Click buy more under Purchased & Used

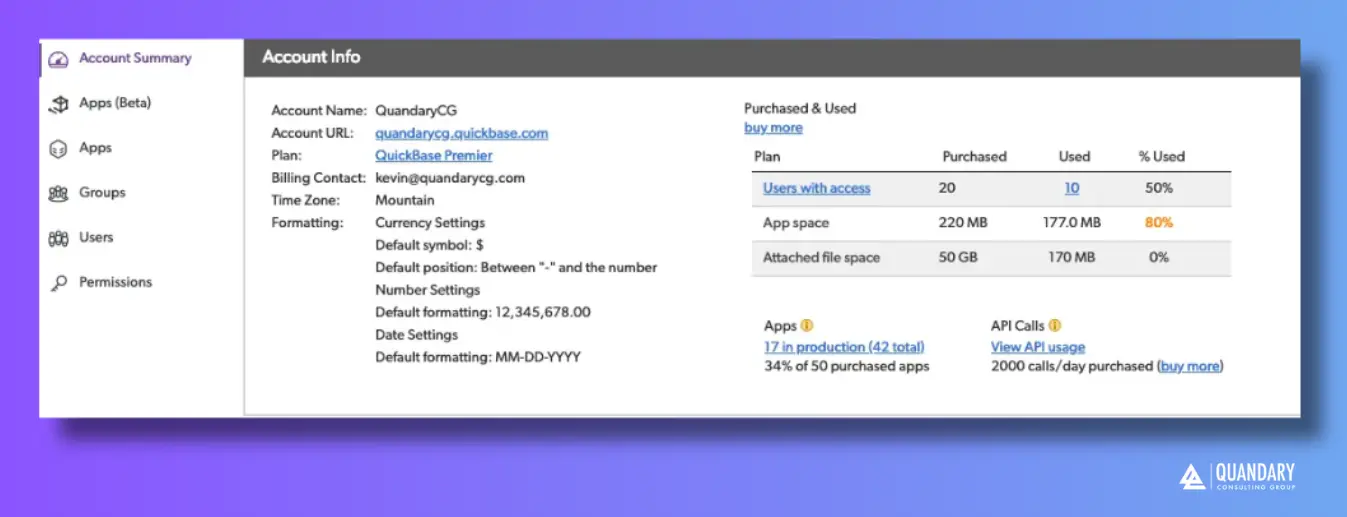click(x=773, y=128)
